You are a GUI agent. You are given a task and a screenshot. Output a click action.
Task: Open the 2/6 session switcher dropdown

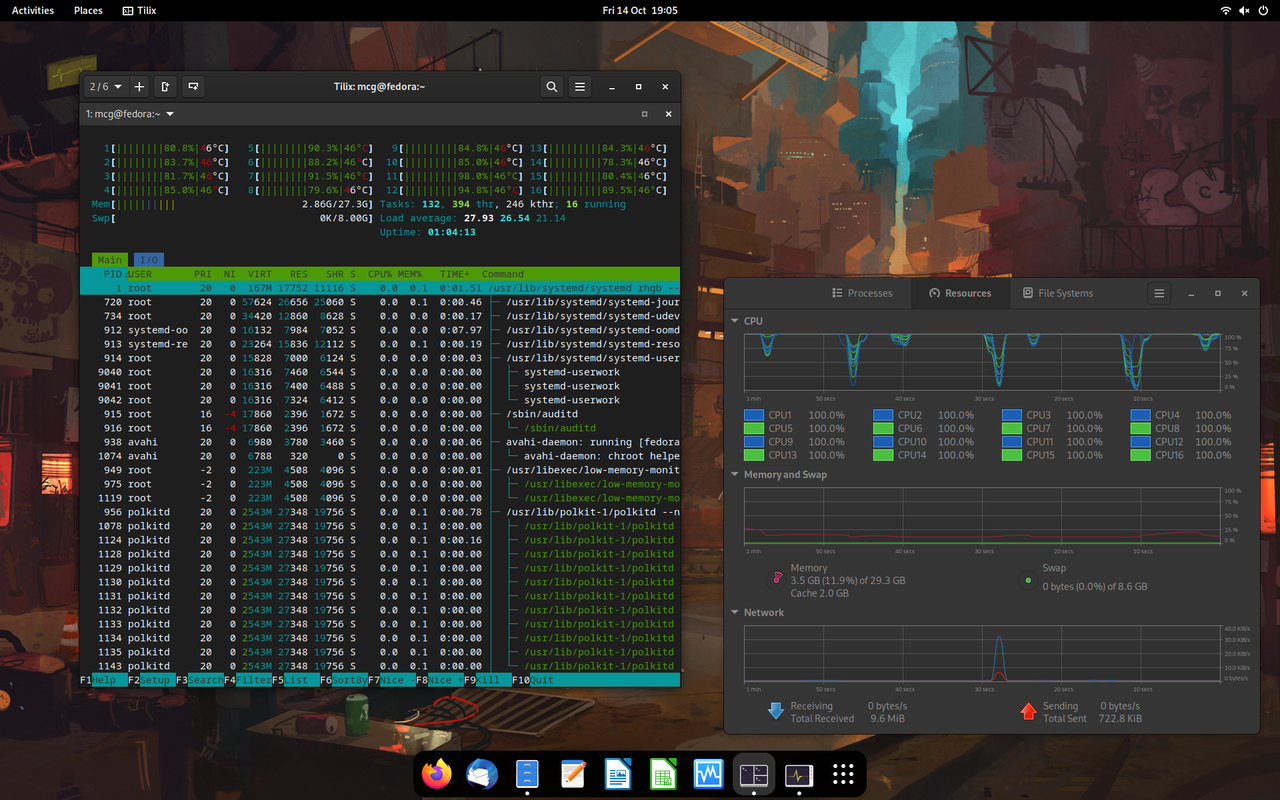(x=104, y=86)
